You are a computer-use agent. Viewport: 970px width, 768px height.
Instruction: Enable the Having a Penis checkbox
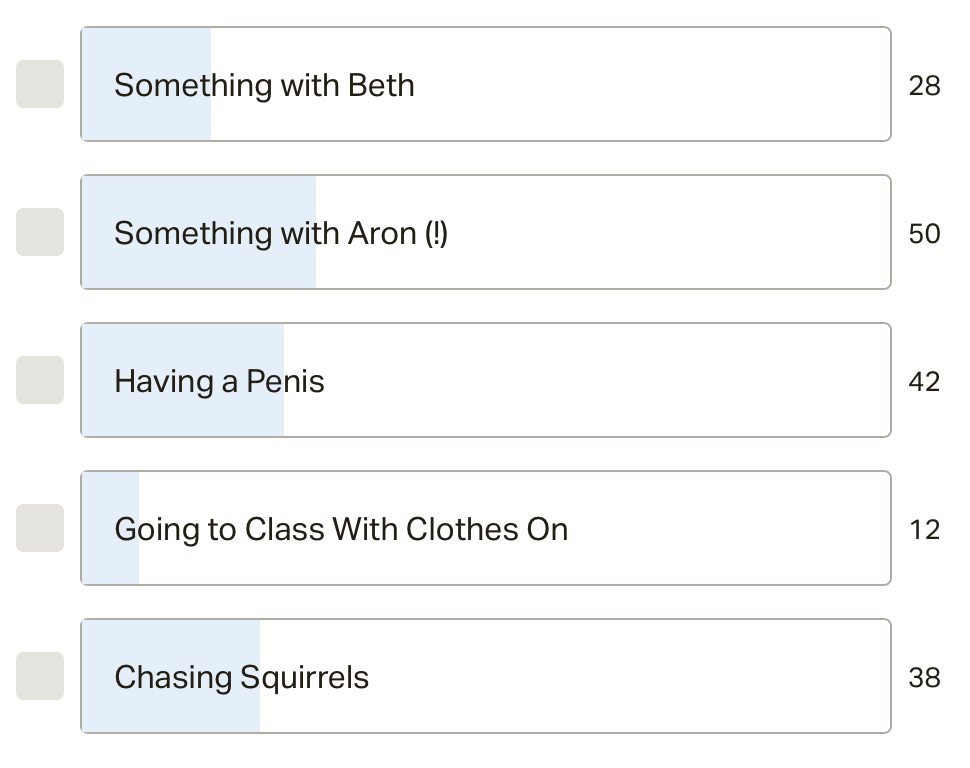tap(40, 380)
